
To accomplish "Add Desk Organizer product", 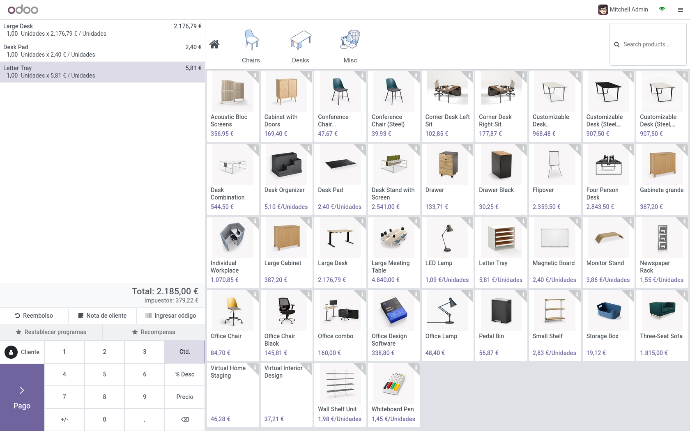I will tap(286, 179).
